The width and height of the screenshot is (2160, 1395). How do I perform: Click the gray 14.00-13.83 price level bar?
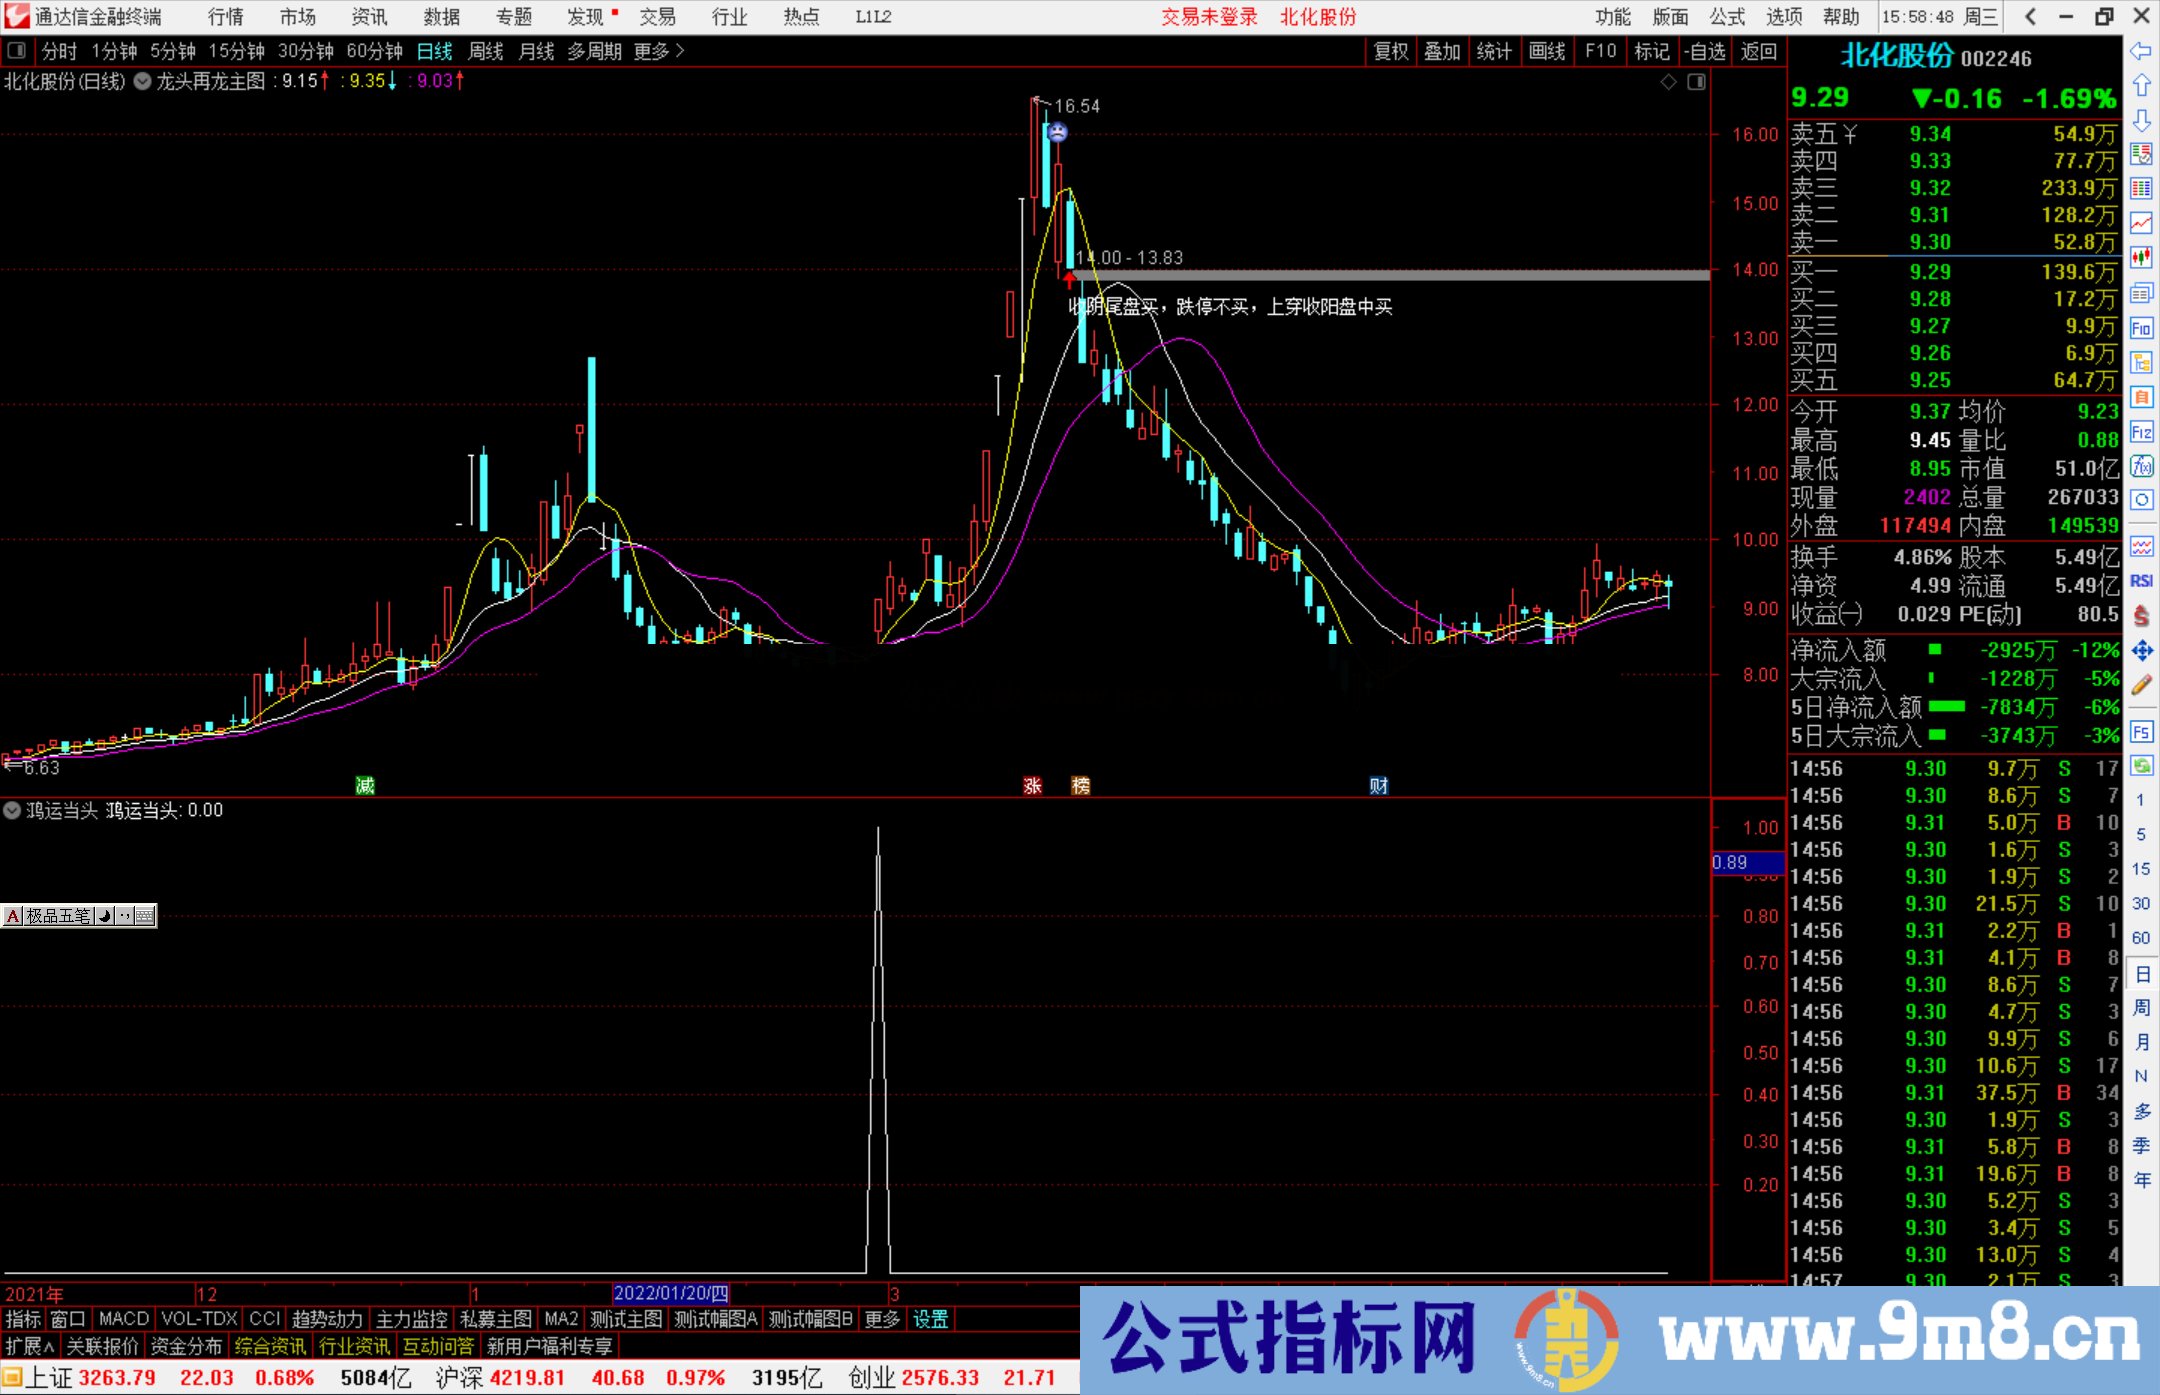pos(1390,274)
